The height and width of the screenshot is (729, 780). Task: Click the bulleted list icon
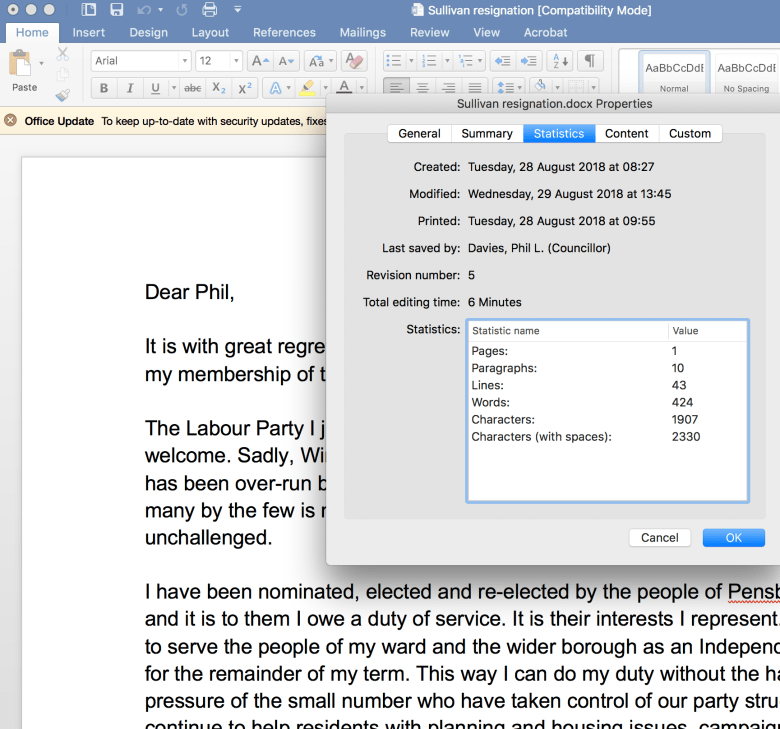(393, 61)
